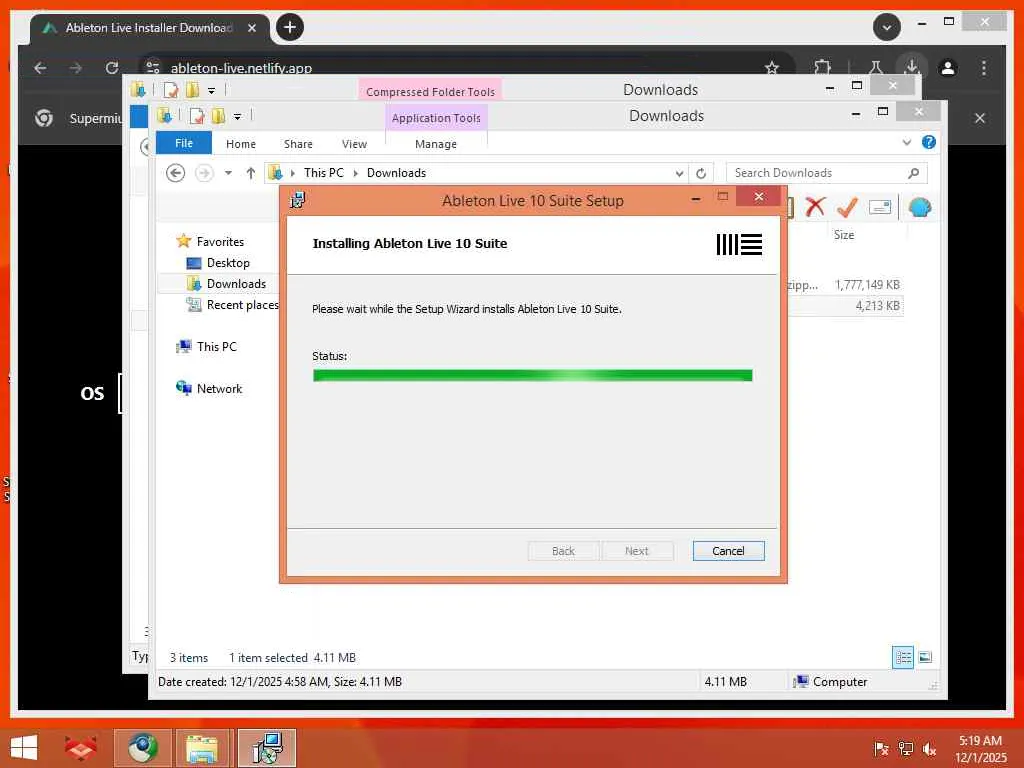Screen dimensions: 1024x768
Task: Click the browser forward arrow
Action: pyautogui.click(x=76, y=67)
